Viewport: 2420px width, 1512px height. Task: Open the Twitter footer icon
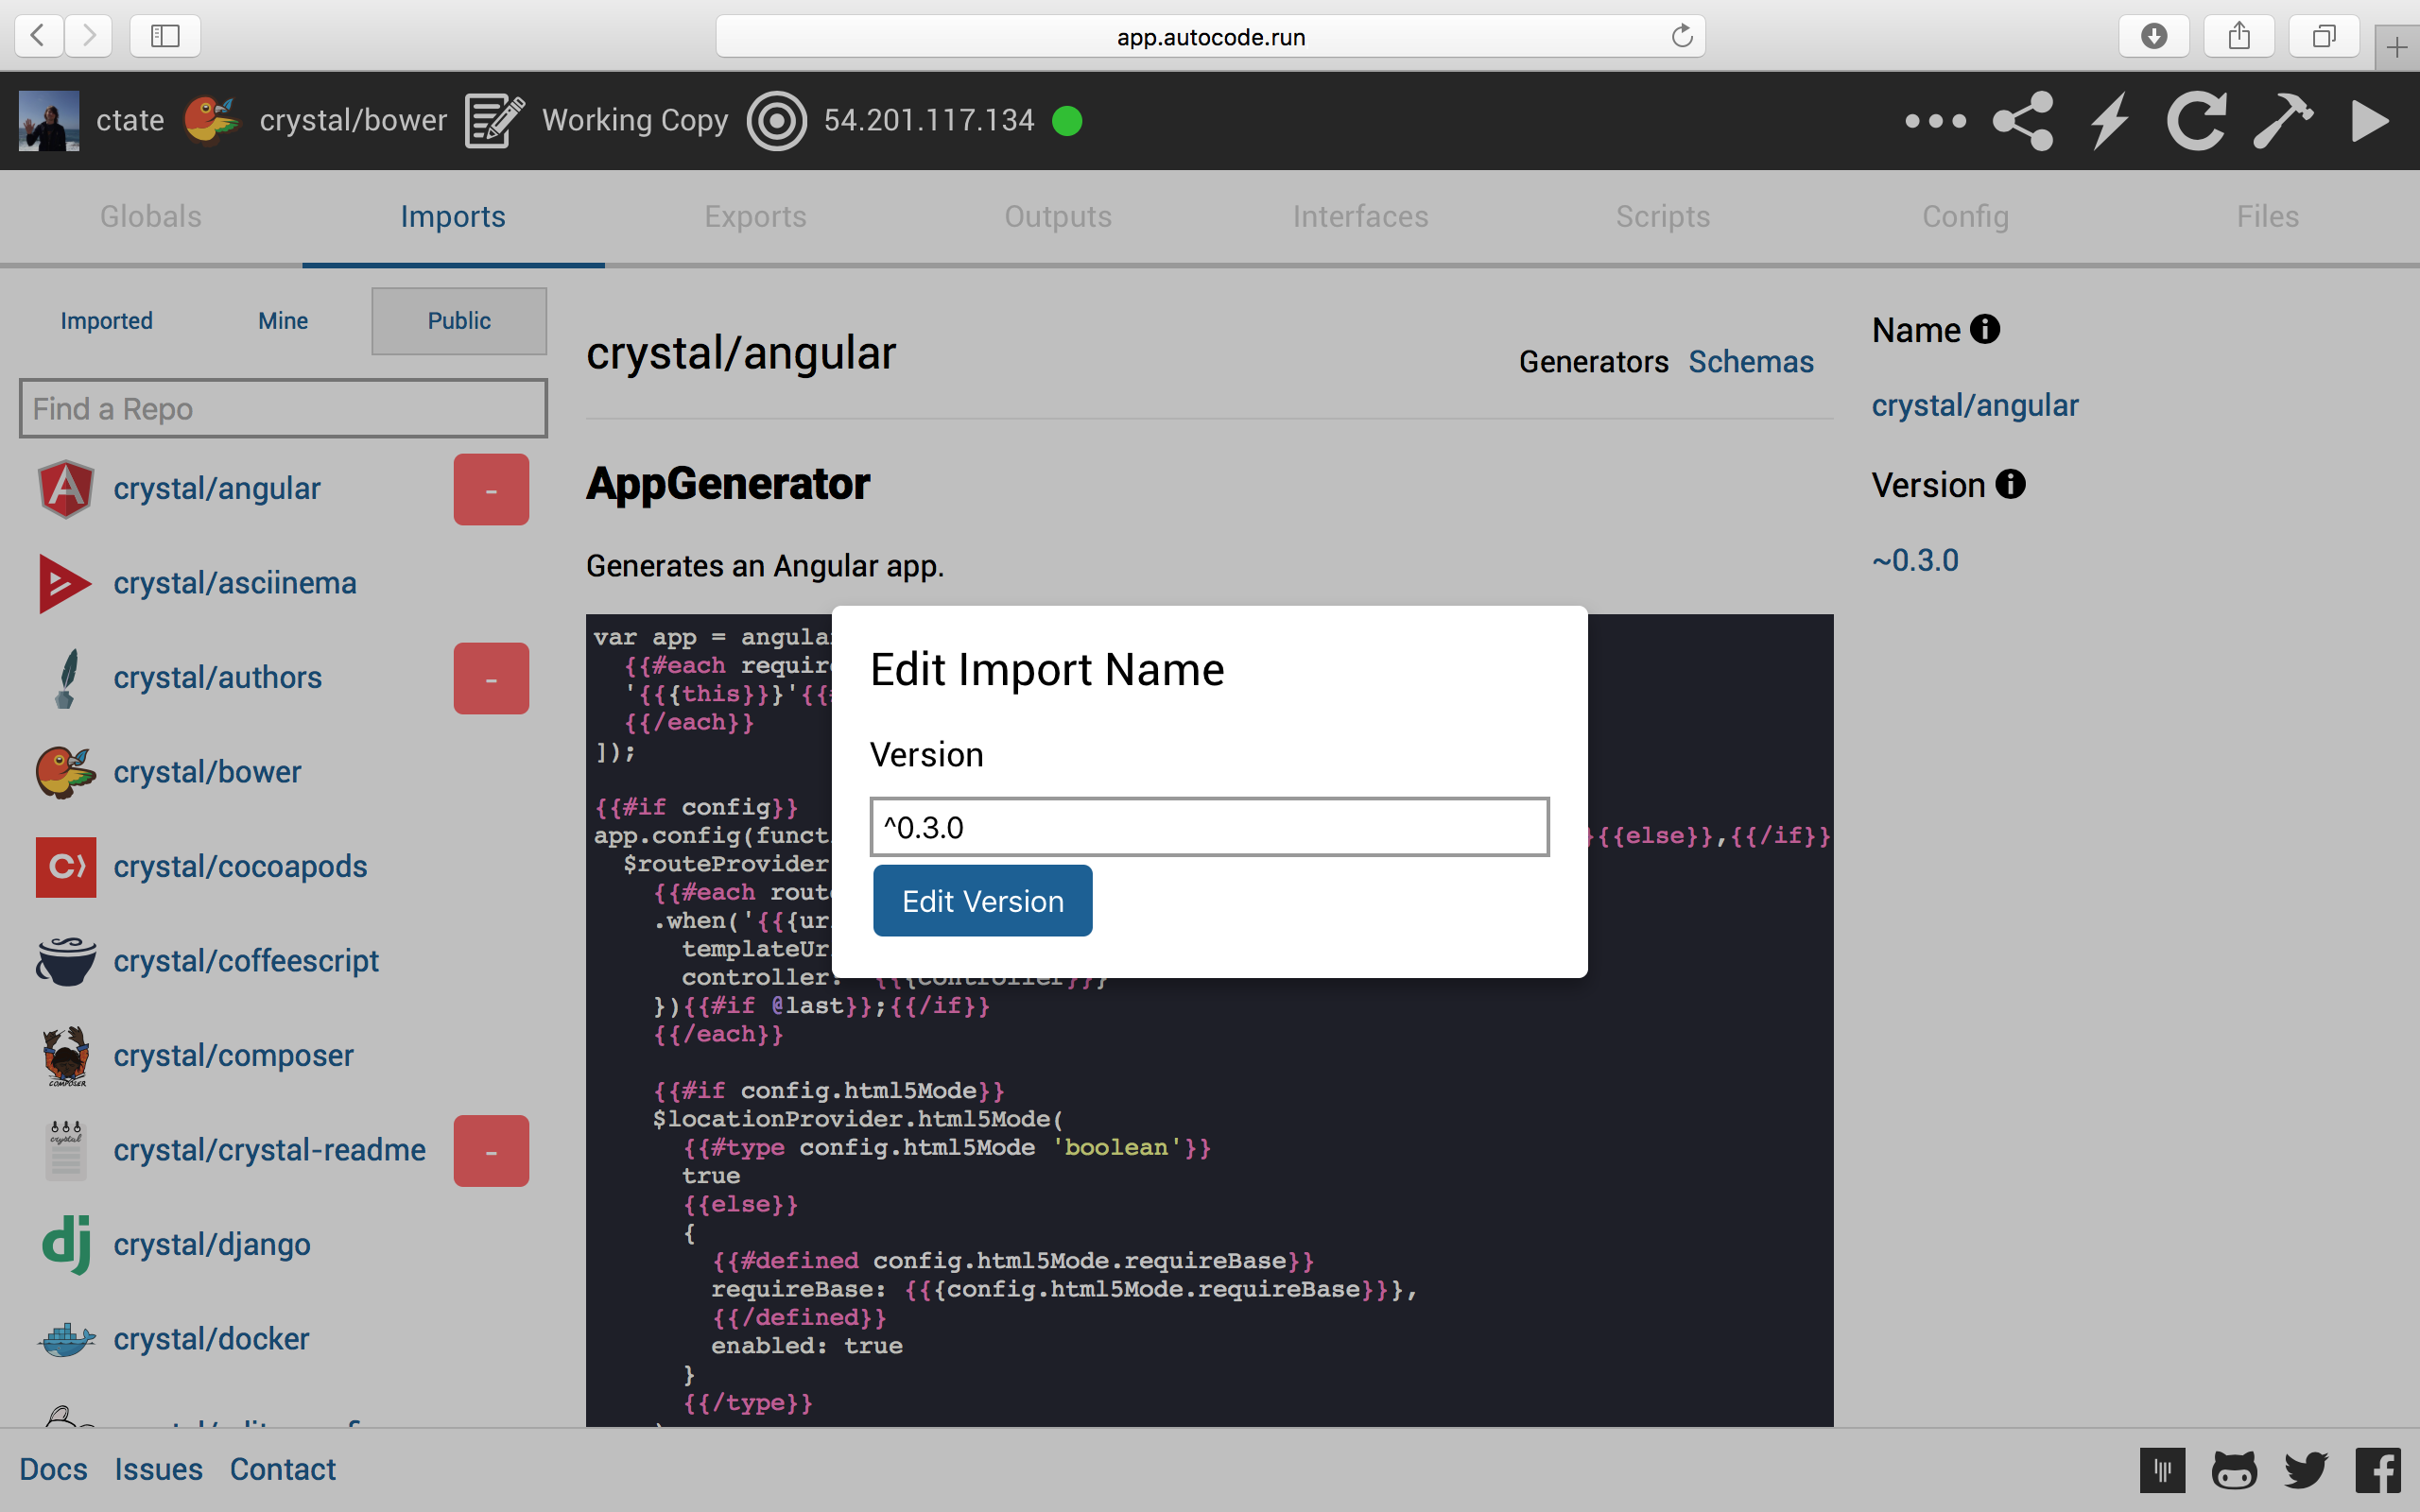2306,1470
